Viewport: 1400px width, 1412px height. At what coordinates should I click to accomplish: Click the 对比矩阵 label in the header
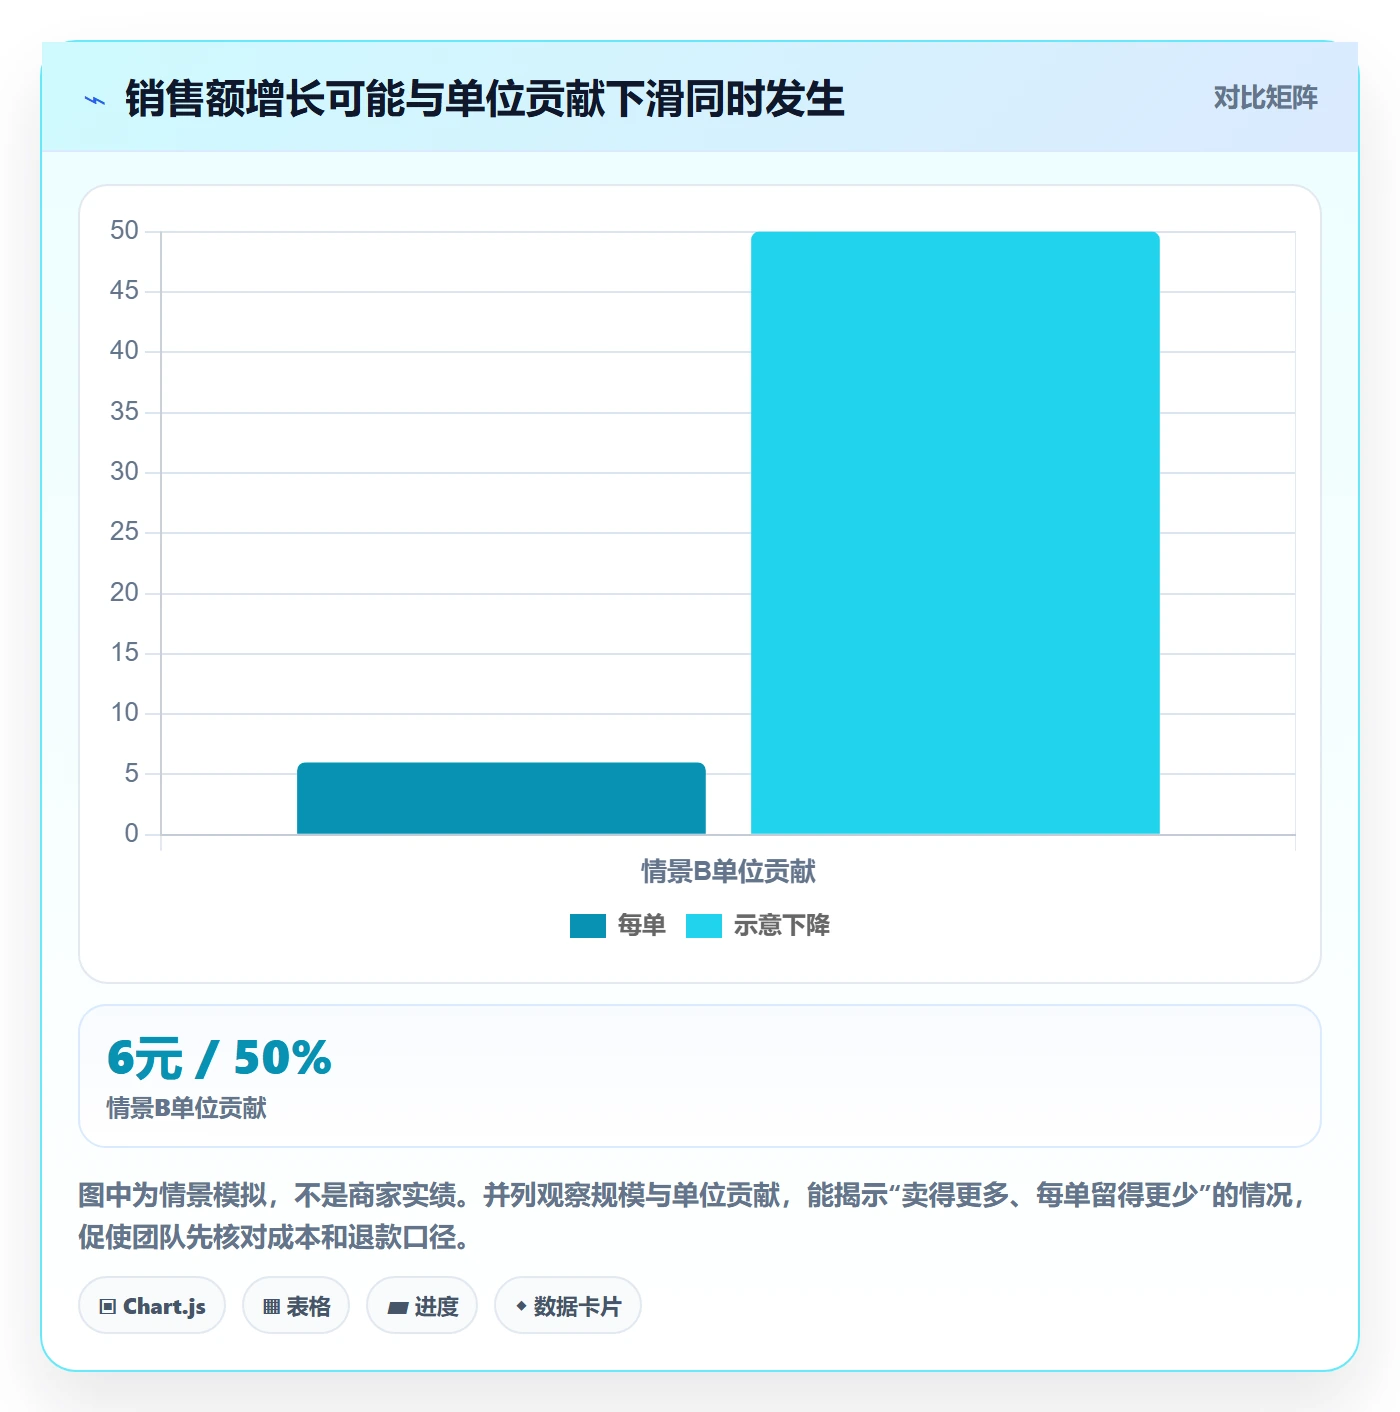coord(1265,97)
